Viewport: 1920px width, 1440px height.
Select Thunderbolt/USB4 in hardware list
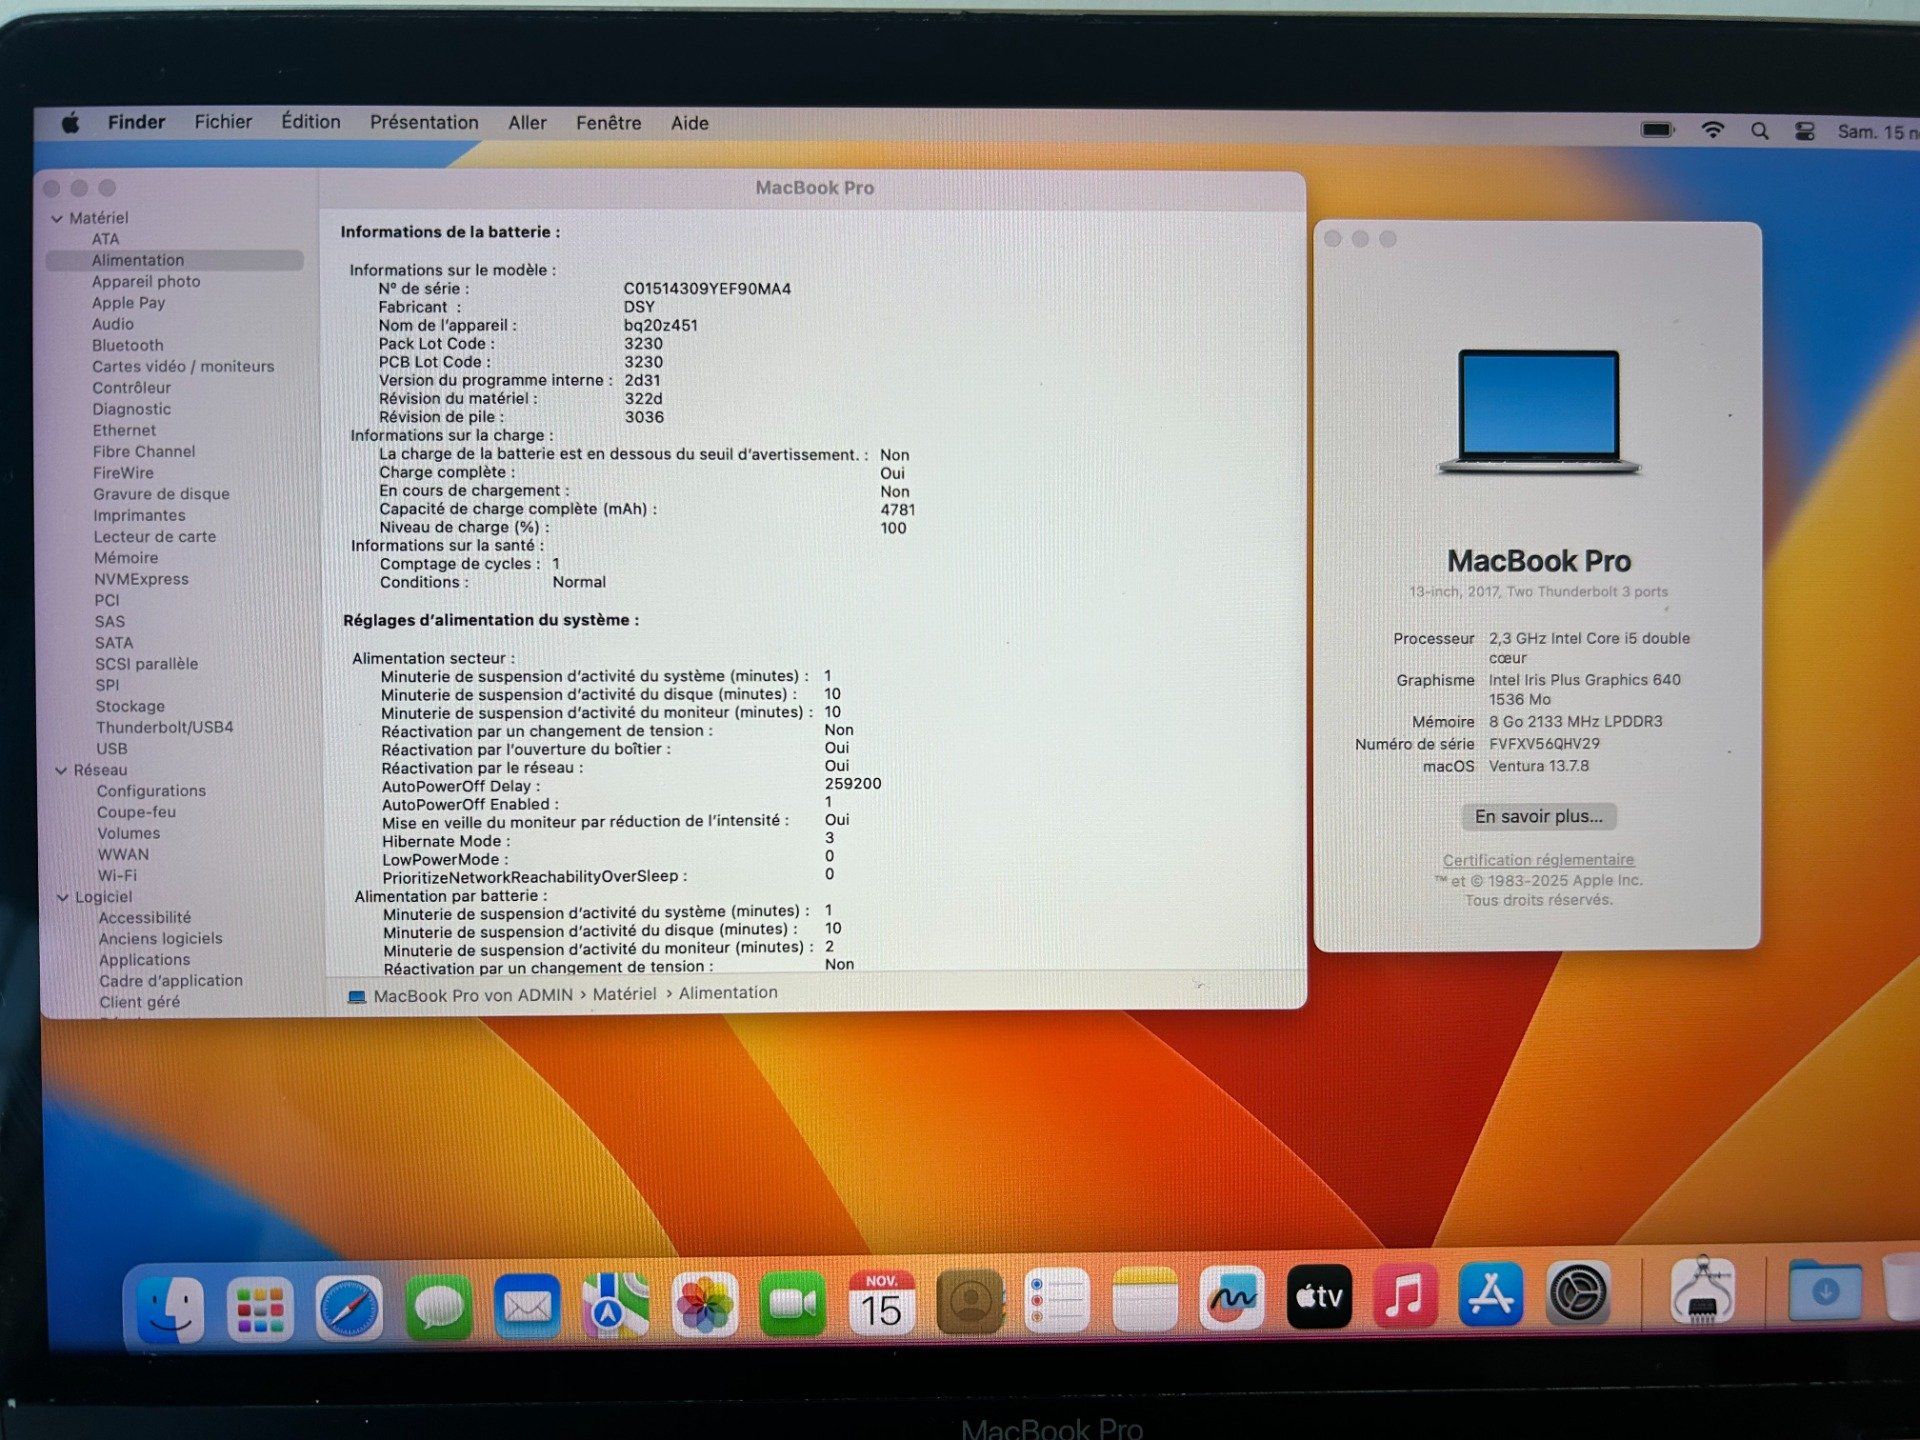pos(164,727)
